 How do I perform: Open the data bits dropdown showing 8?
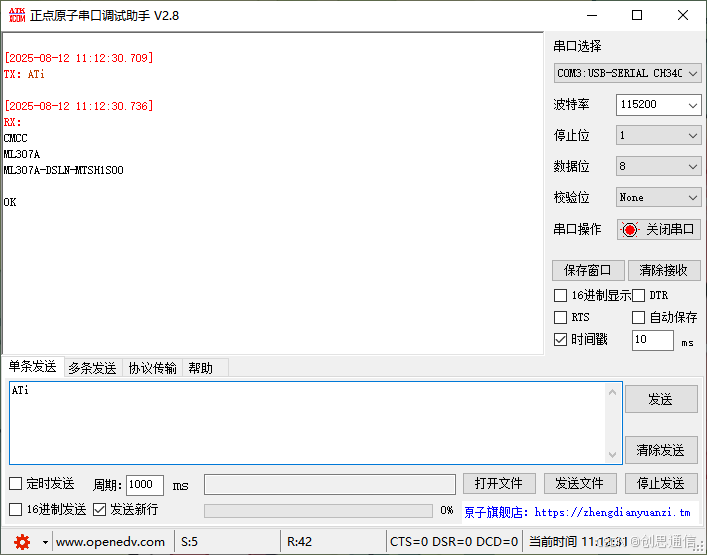[x=658, y=166]
